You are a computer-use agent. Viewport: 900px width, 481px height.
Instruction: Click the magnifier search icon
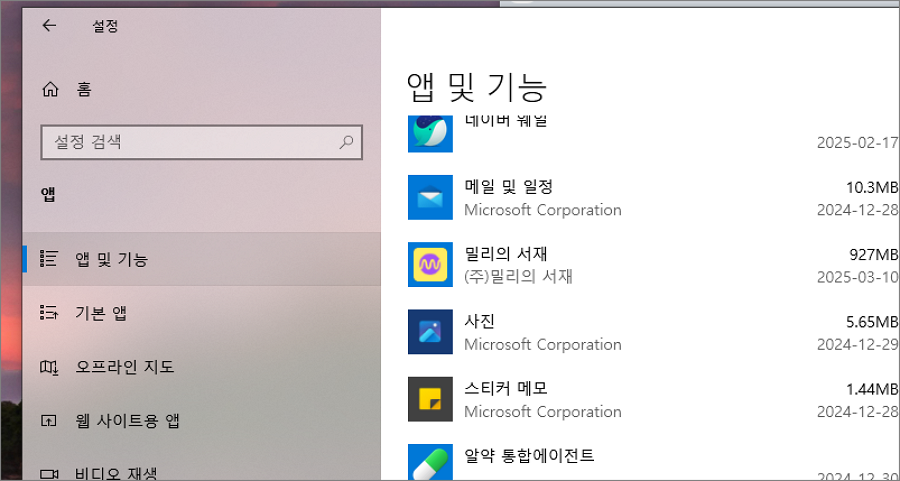pos(346,142)
